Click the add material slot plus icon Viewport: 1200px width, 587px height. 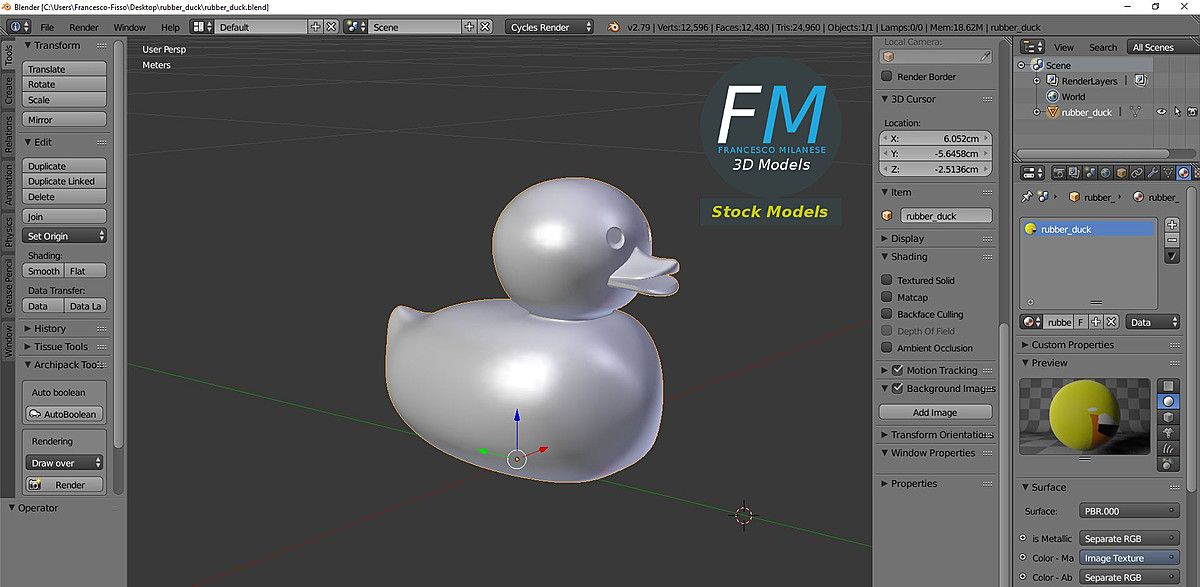pos(1172,224)
